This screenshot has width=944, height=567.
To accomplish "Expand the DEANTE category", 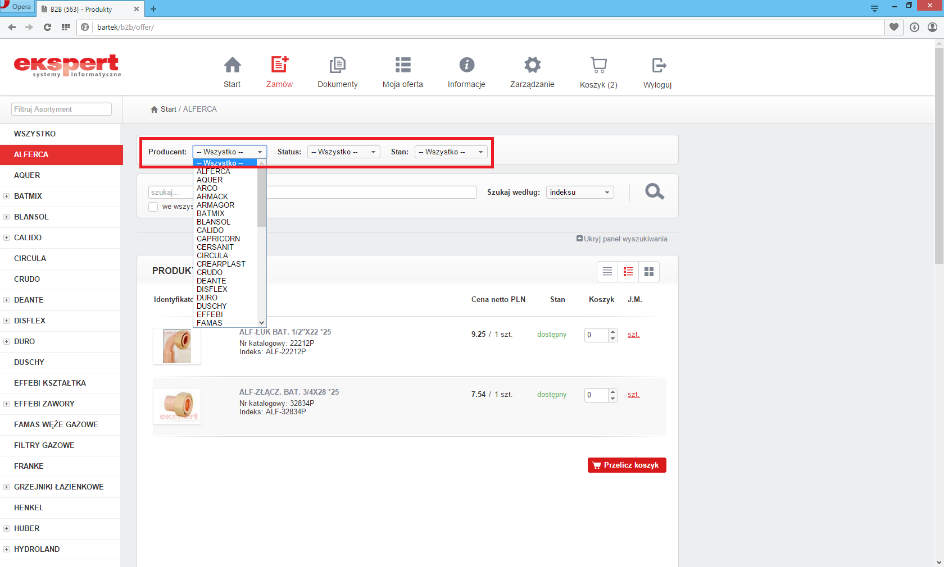I will pos(7,300).
